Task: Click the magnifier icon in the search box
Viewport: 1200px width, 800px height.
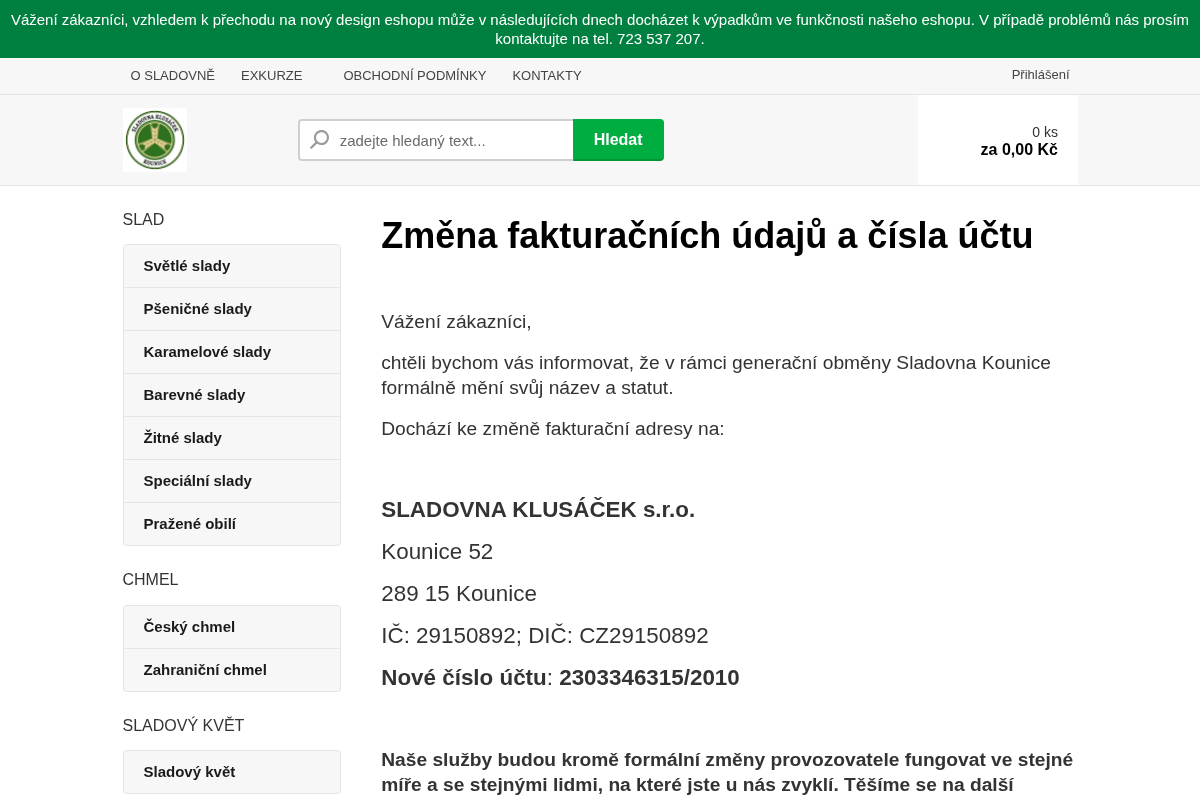Action: pyautogui.click(x=320, y=140)
